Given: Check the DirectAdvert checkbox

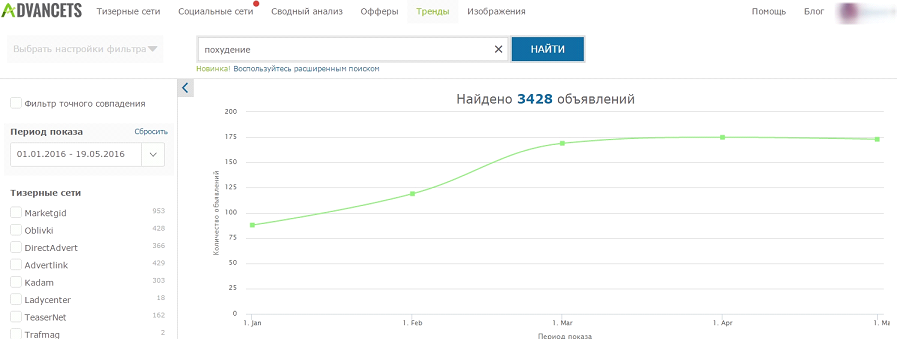Looking at the screenshot, I should [16, 247].
